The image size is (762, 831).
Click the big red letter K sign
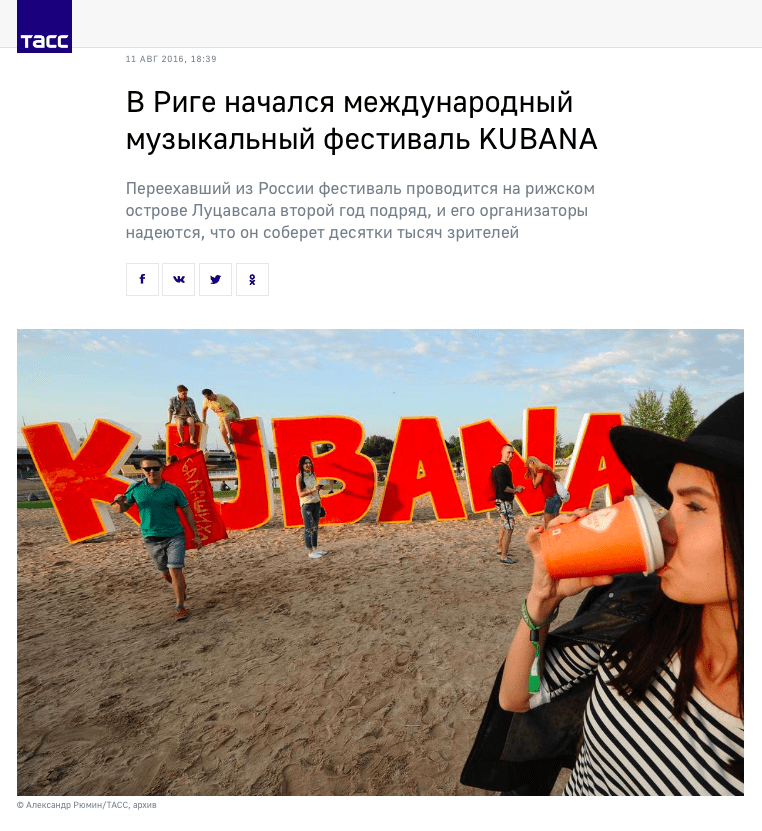pyautogui.click(x=74, y=481)
